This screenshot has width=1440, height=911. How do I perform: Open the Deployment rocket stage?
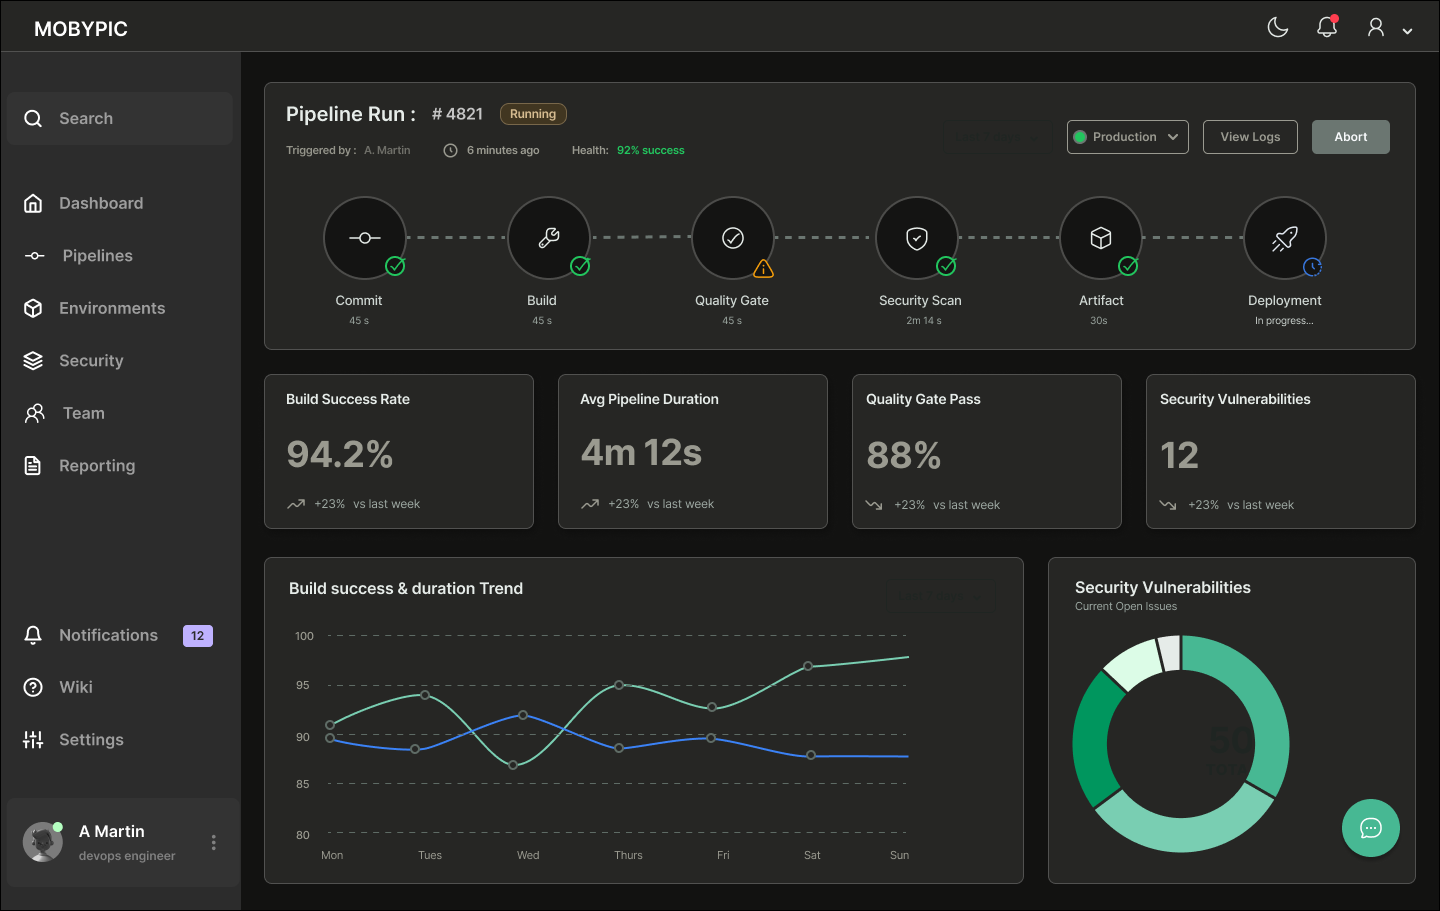[x=1285, y=238]
